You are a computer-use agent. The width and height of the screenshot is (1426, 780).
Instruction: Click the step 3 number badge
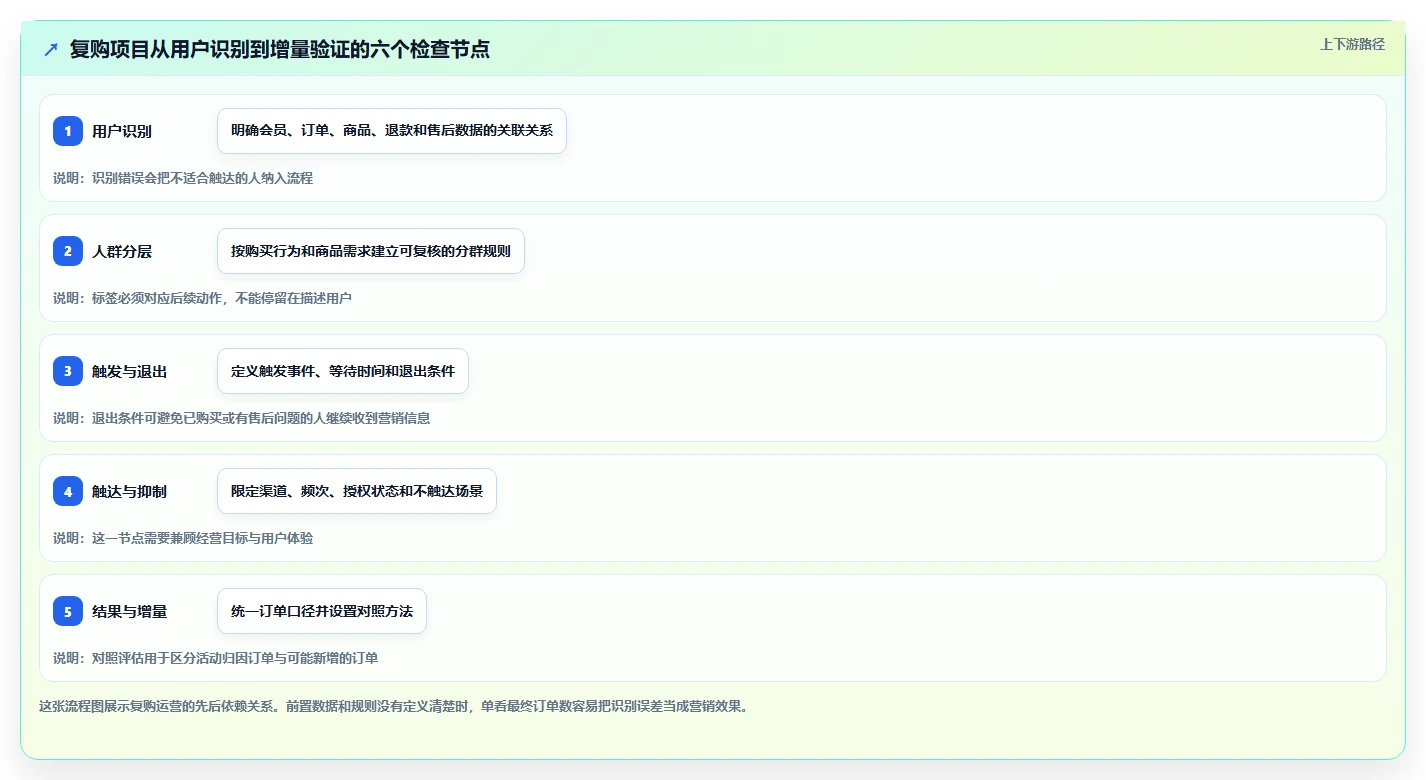[68, 371]
